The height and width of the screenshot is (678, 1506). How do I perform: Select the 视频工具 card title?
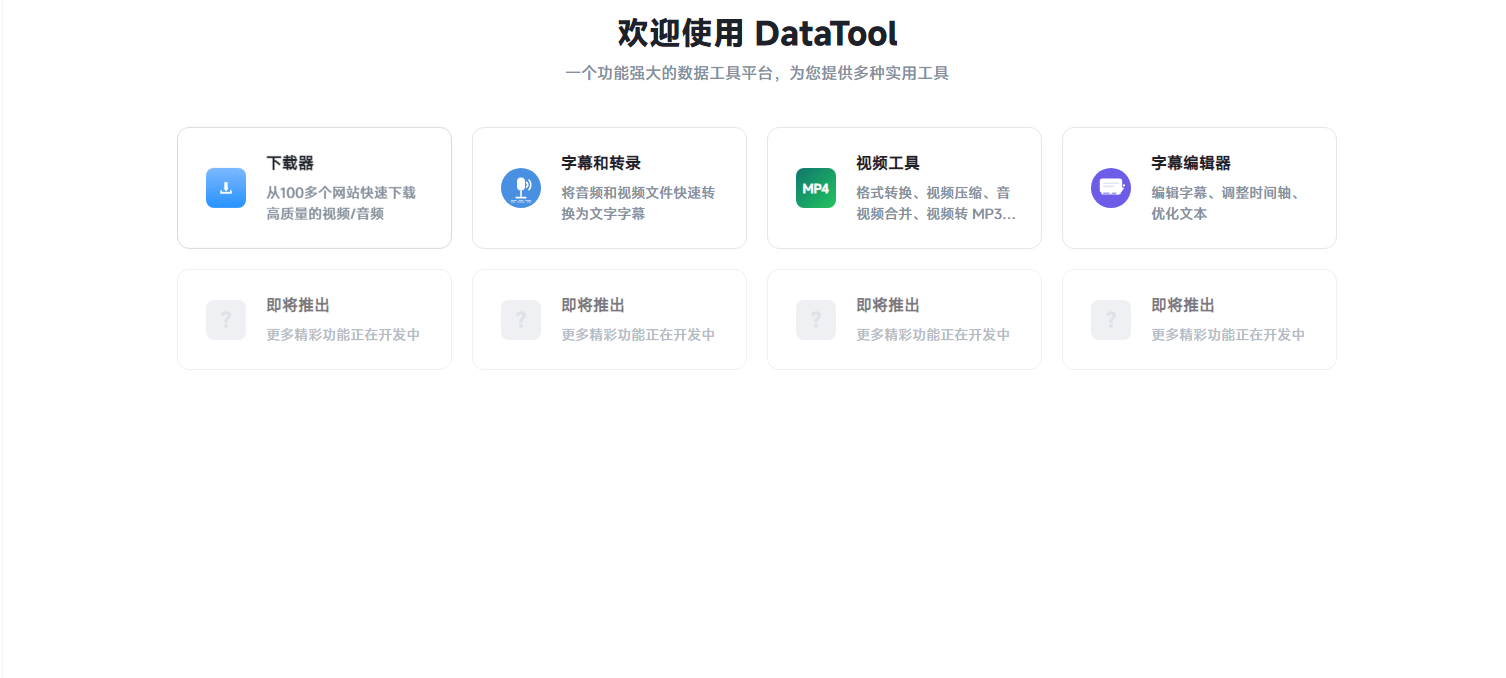888,163
